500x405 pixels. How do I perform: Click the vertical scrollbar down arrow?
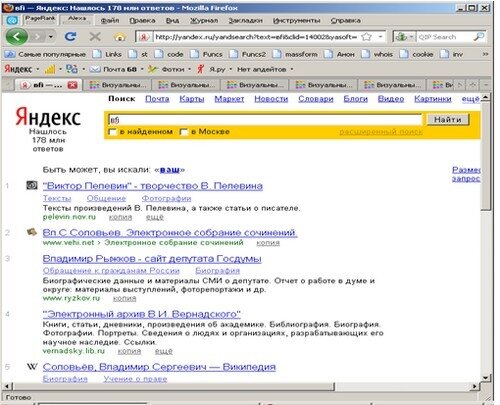(x=486, y=378)
